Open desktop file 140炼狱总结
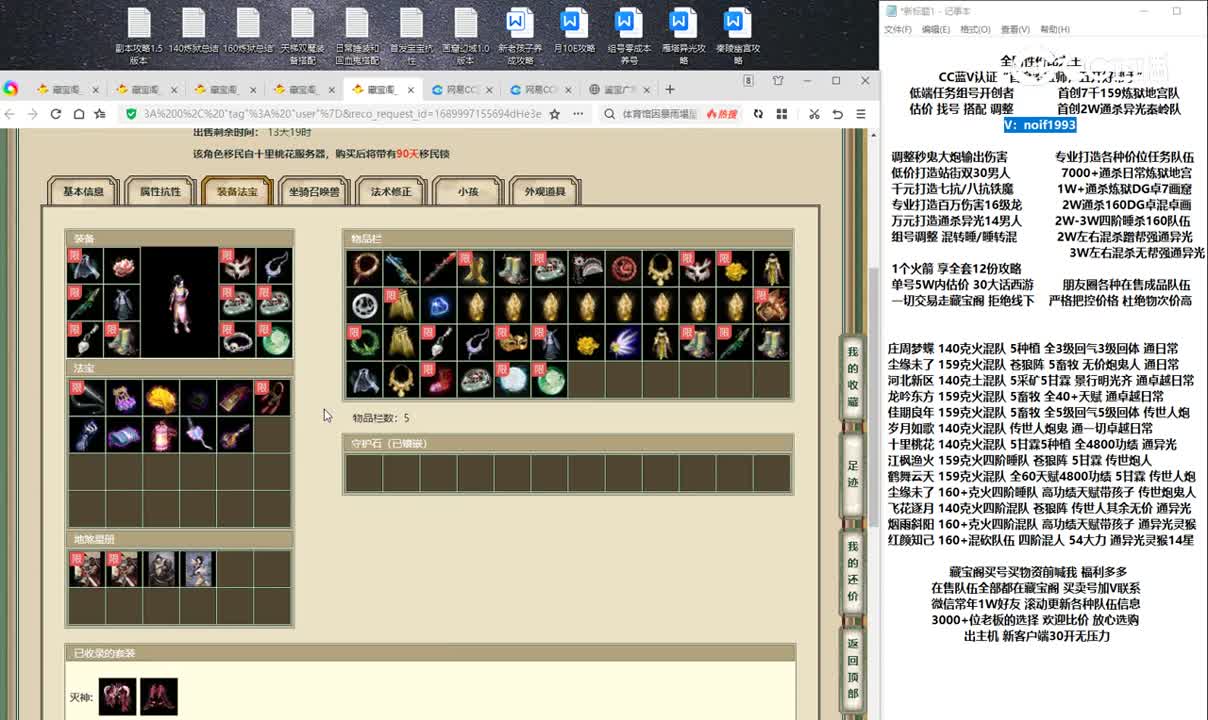This screenshot has width=1208, height=720. click(x=193, y=30)
